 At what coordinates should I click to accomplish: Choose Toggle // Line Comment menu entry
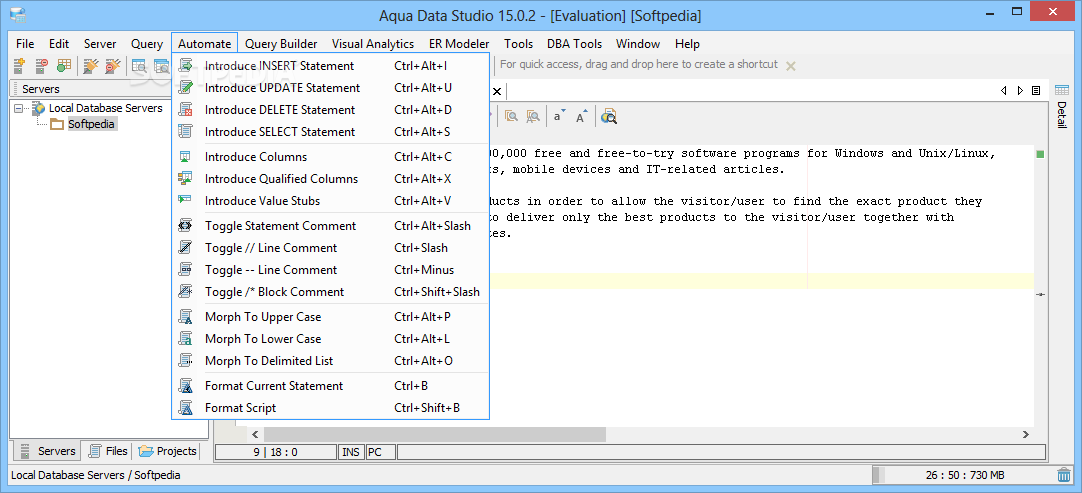(331, 247)
